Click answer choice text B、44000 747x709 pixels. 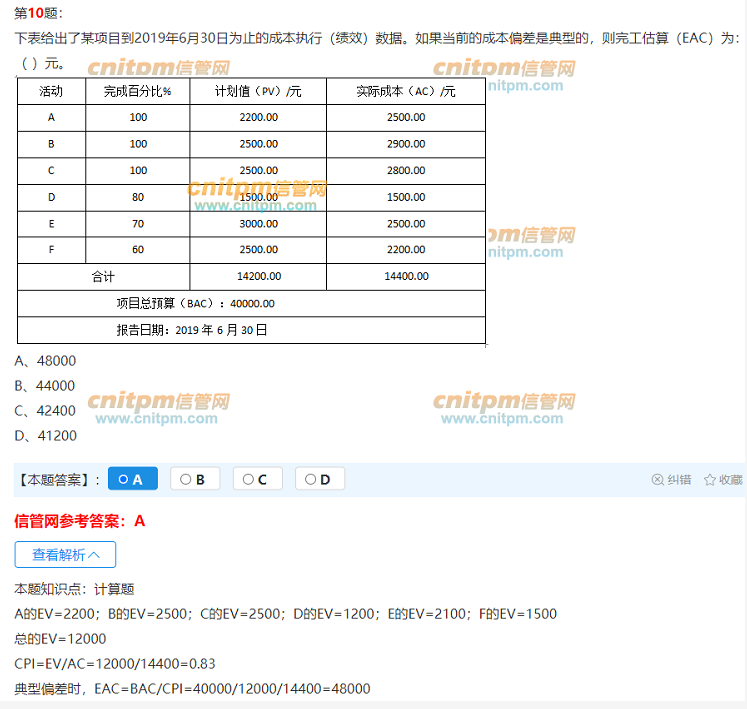pos(46,386)
